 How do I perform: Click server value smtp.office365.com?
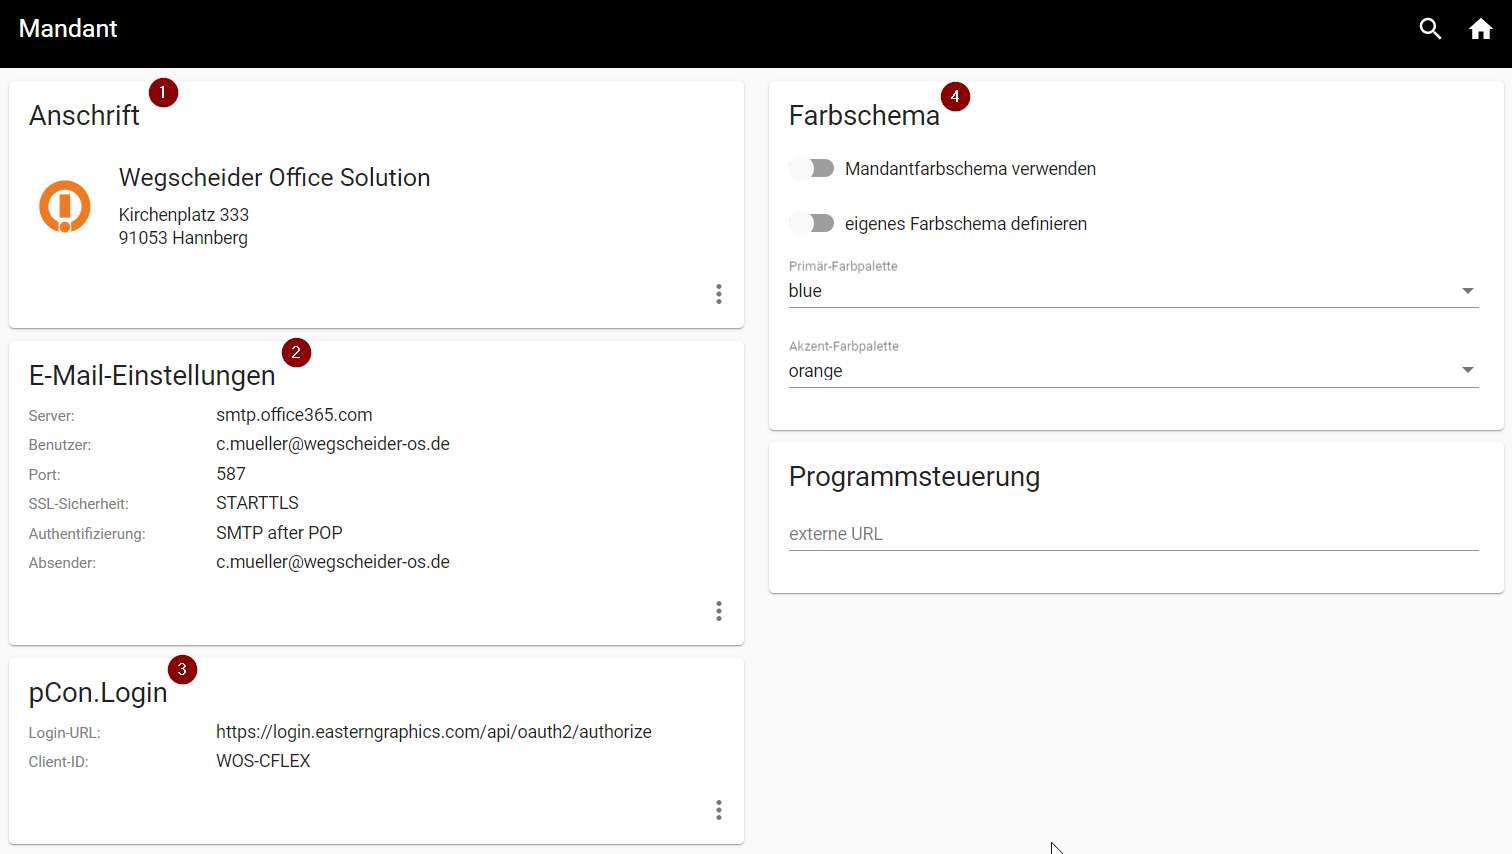[294, 415]
